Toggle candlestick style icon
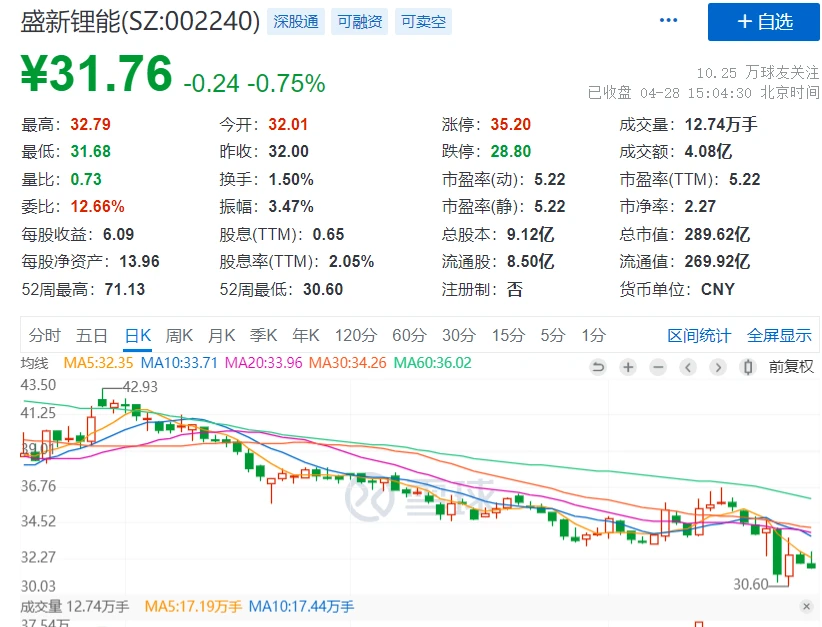The height and width of the screenshot is (627, 822). coord(747,367)
